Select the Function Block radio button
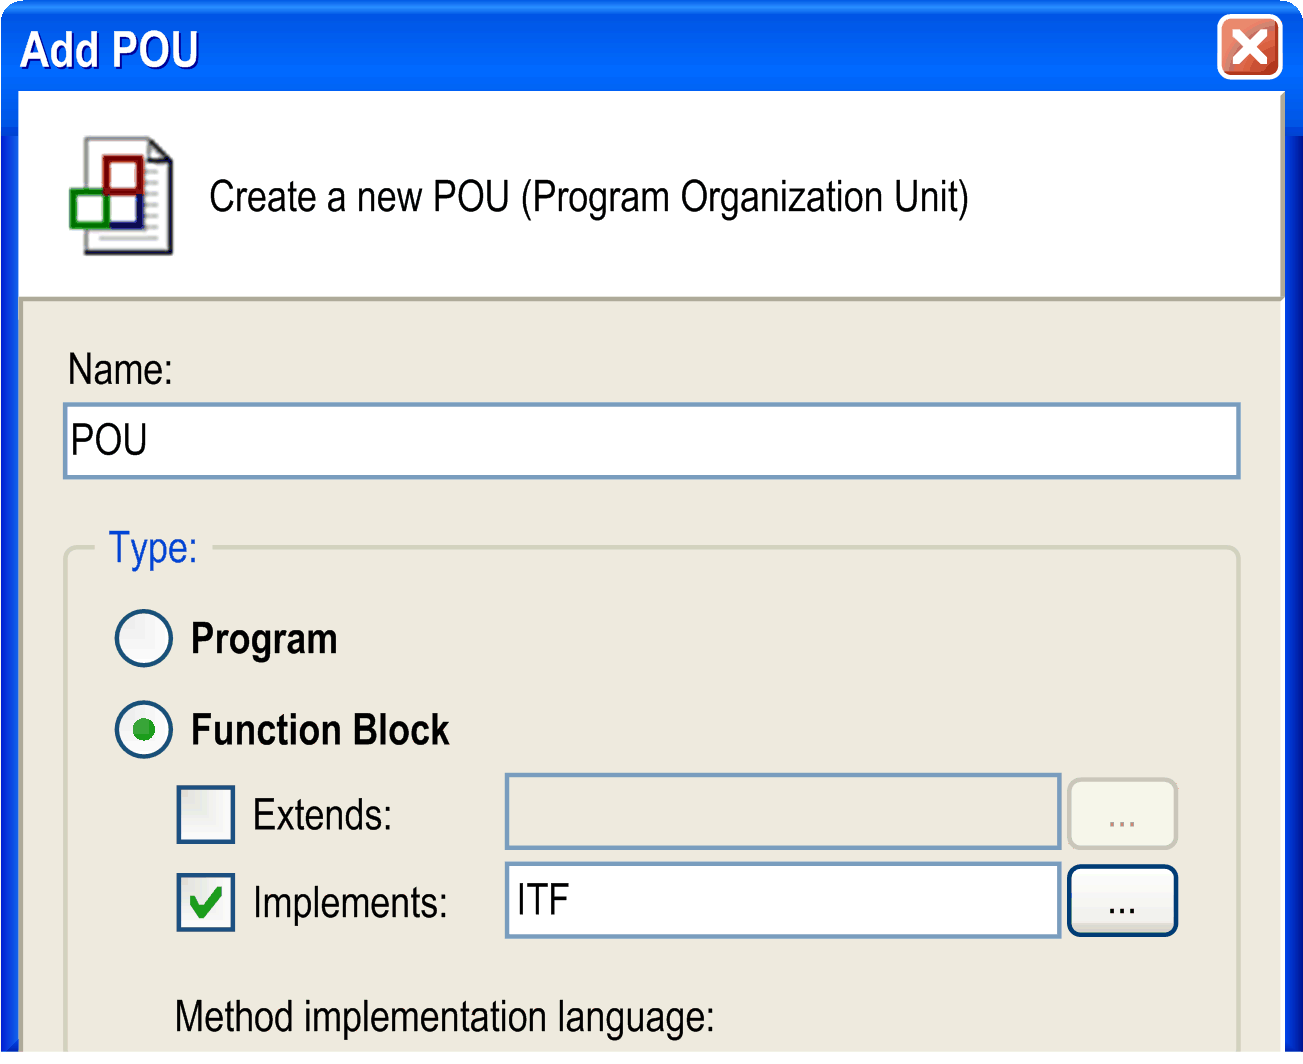The width and height of the screenshot is (1303, 1064). click(x=144, y=729)
